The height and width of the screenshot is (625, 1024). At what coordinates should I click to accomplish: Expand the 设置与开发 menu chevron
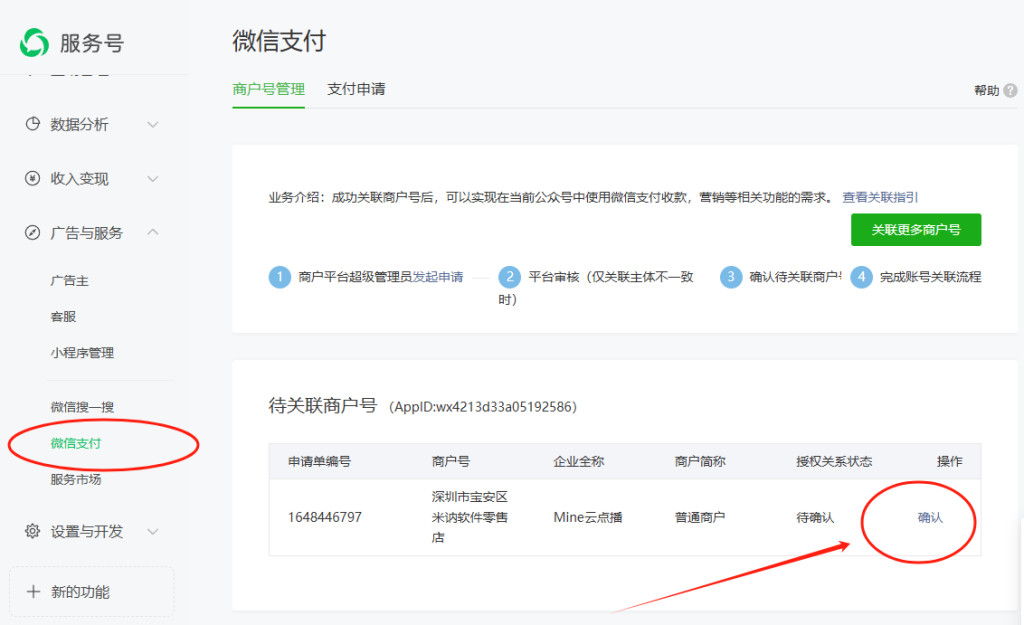pyautogui.click(x=153, y=531)
